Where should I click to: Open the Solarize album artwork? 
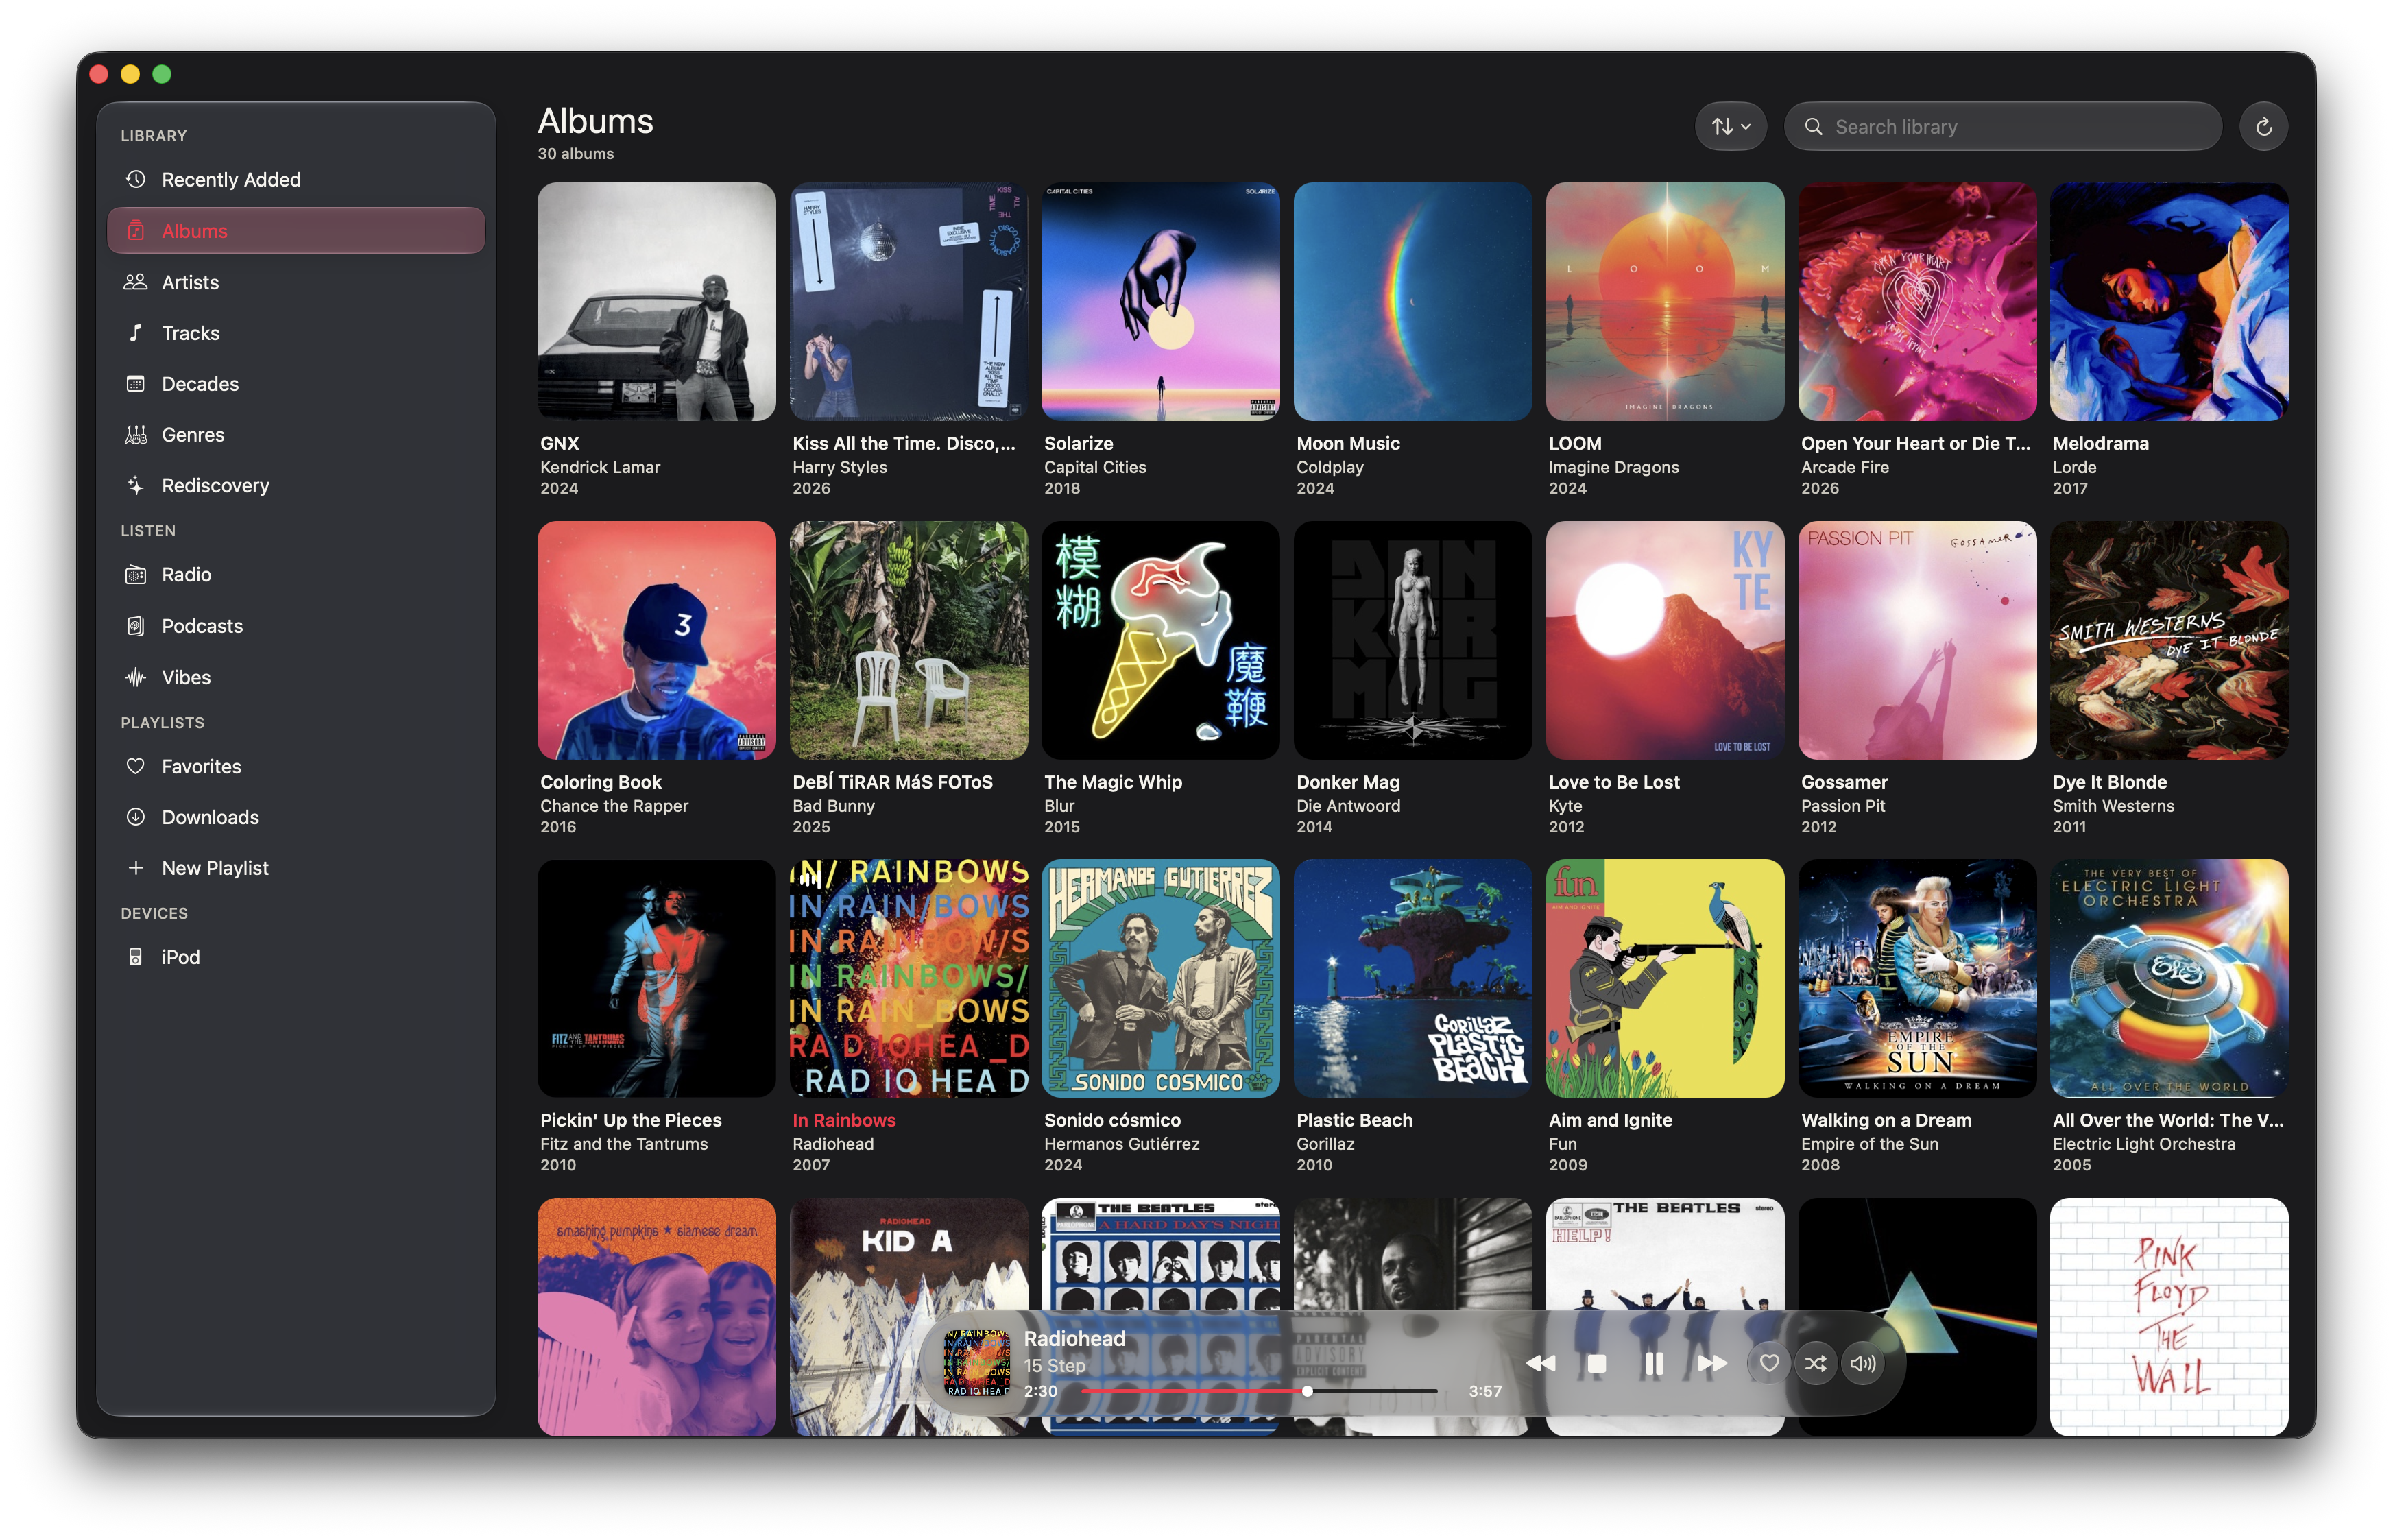(1160, 301)
